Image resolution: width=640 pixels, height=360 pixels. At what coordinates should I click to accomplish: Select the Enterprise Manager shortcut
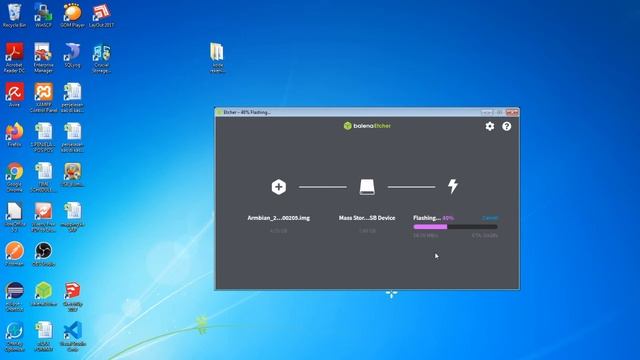tap(43, 58)
